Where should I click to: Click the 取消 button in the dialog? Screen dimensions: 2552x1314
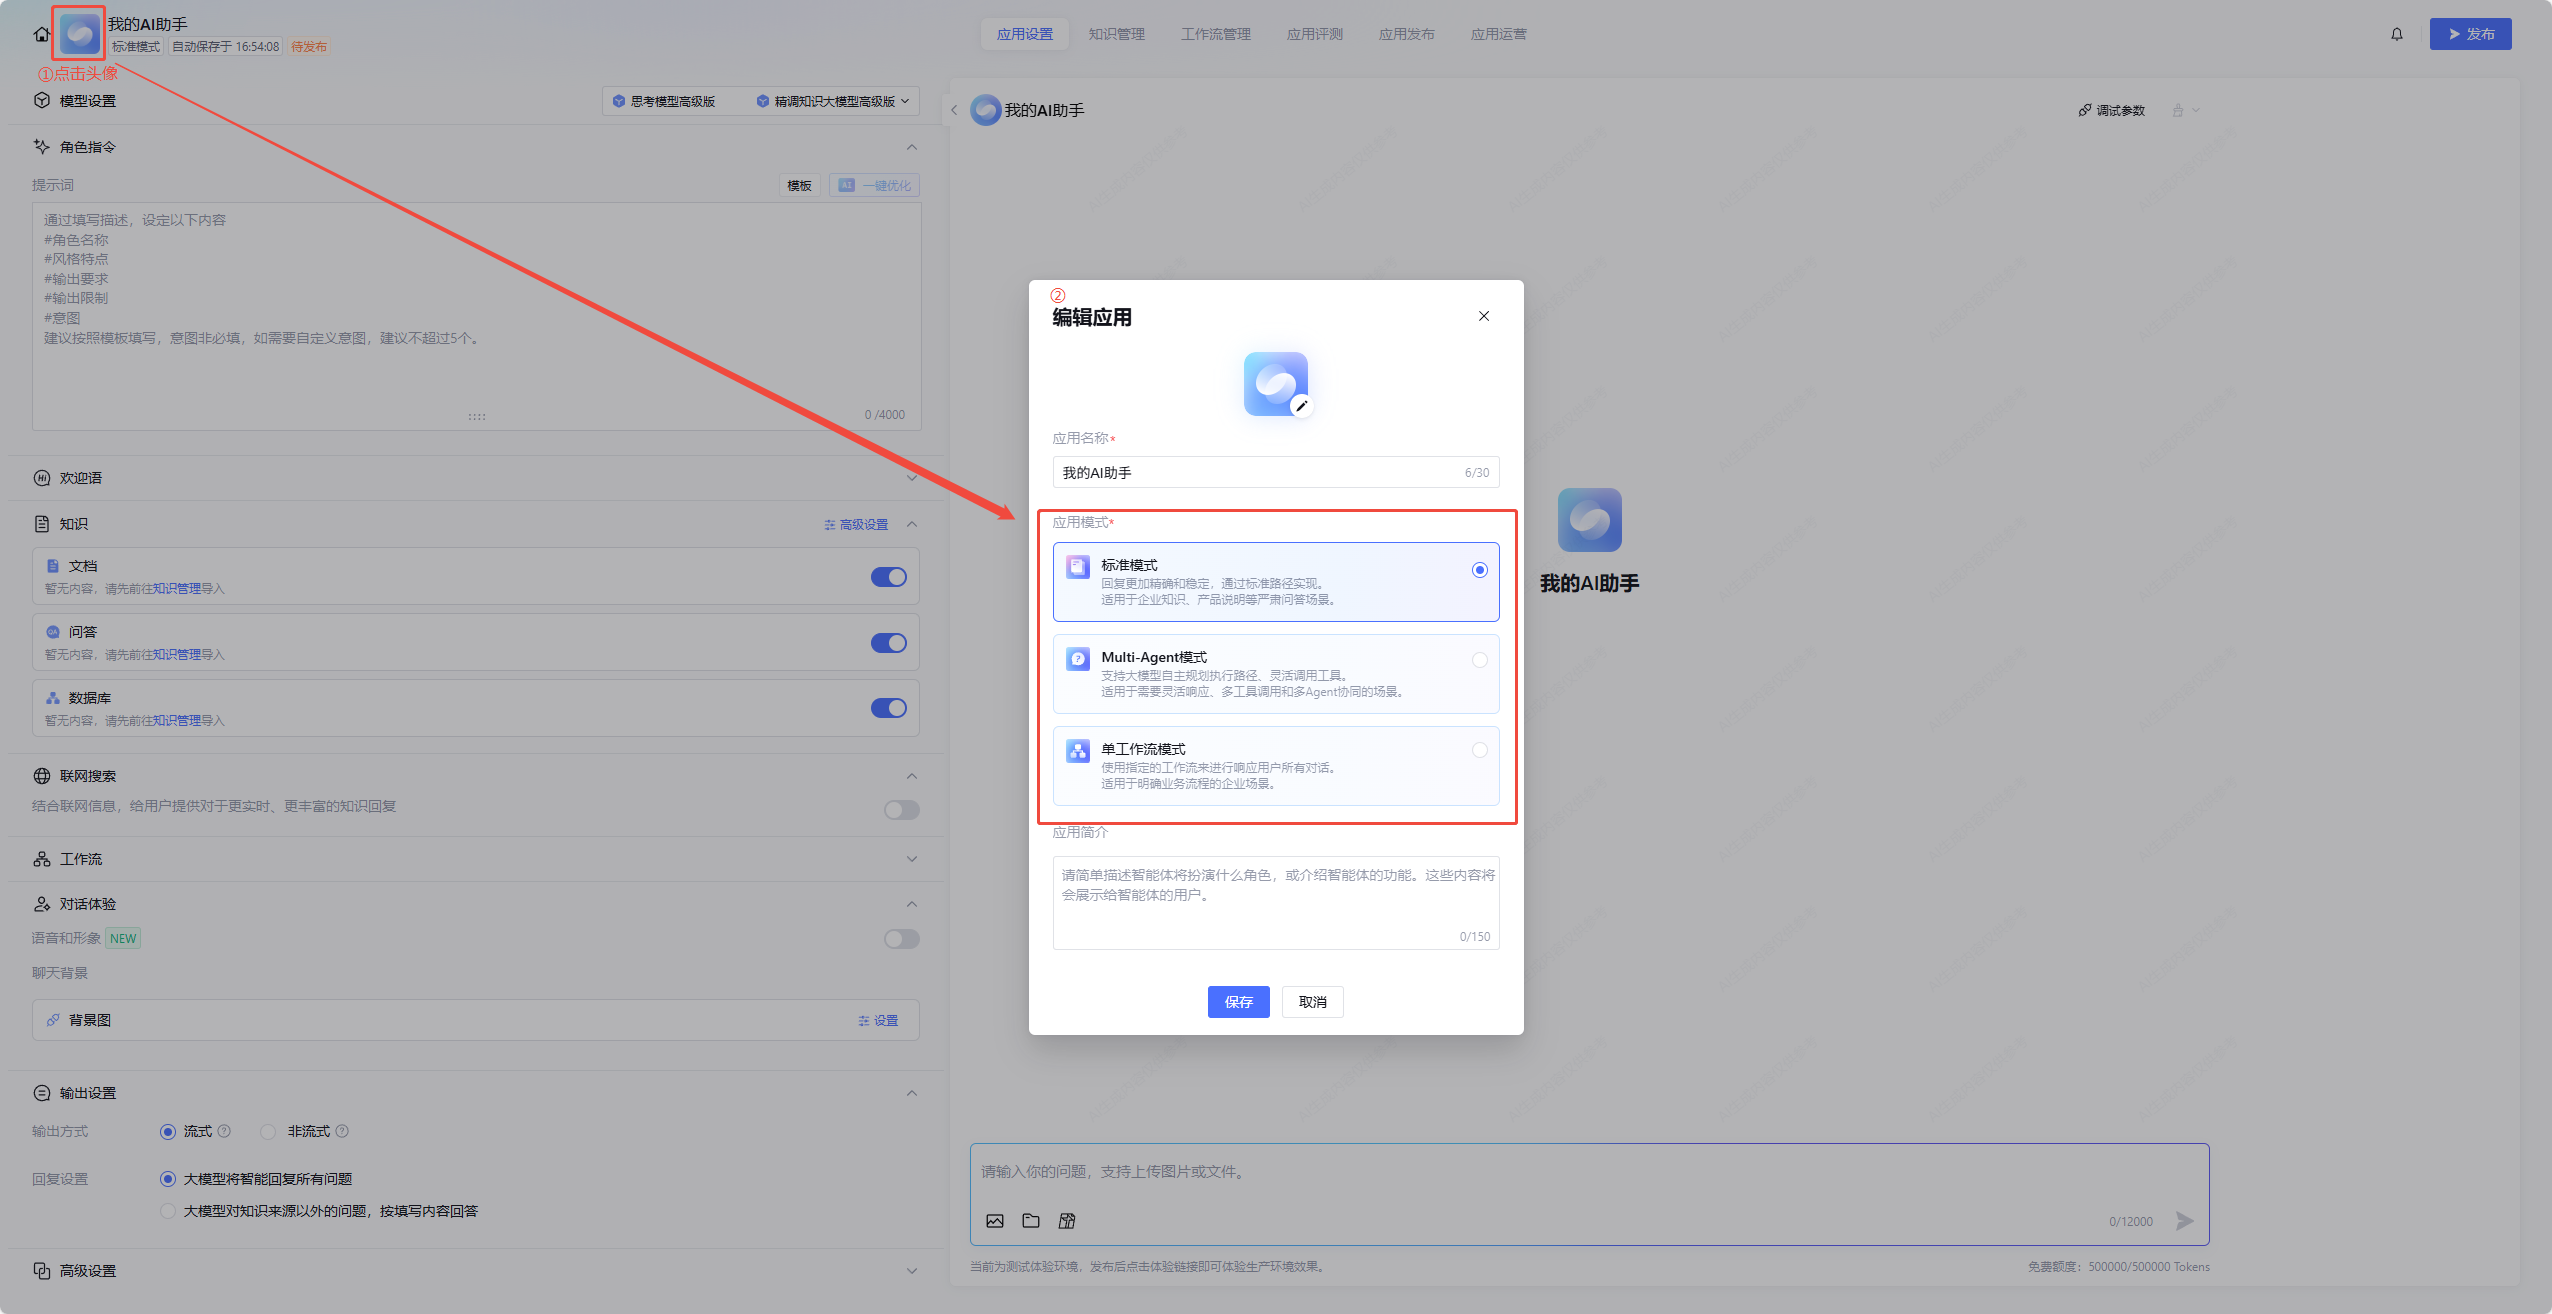click(x=1312, y=1002)
